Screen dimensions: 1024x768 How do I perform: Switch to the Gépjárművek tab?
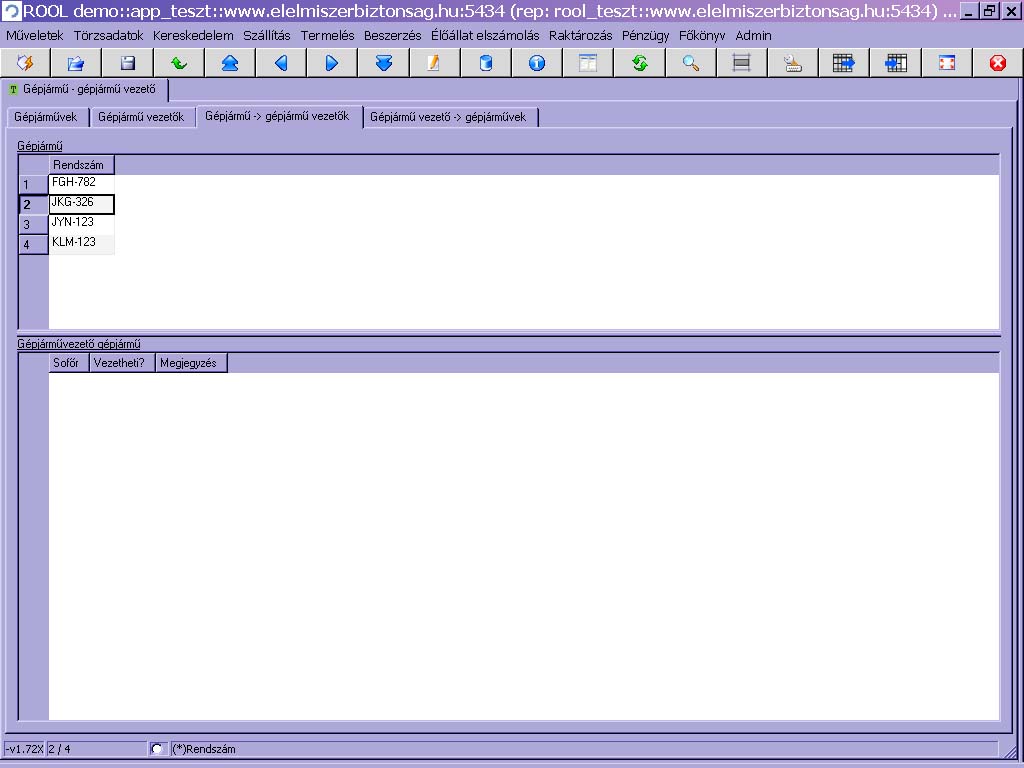[45, 117]
